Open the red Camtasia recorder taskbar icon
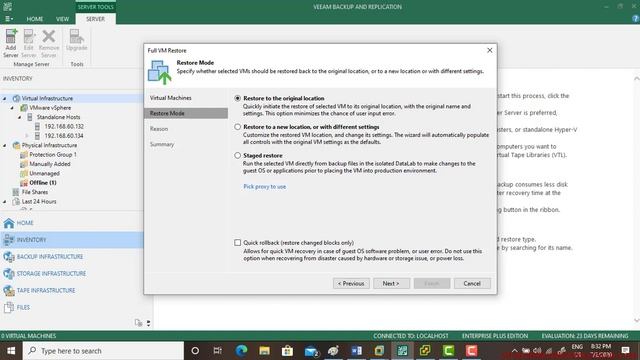The image size is (640, 360). point(471,351)
